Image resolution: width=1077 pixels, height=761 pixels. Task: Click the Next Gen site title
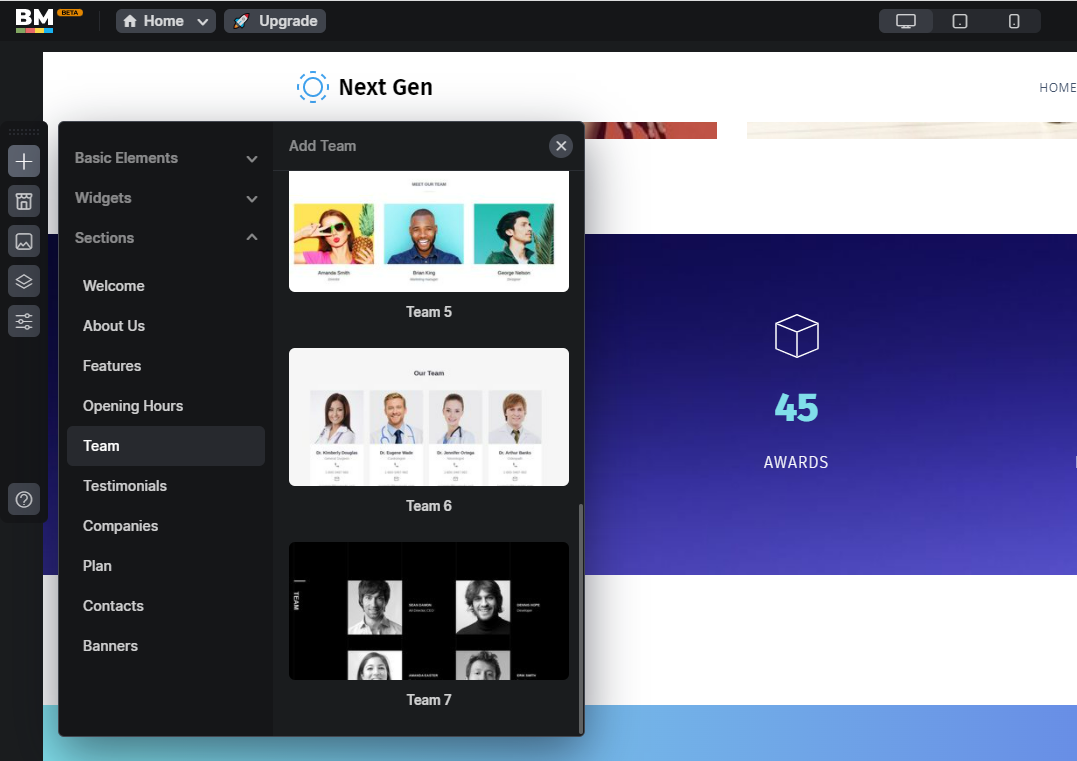[x=386, y=87]
